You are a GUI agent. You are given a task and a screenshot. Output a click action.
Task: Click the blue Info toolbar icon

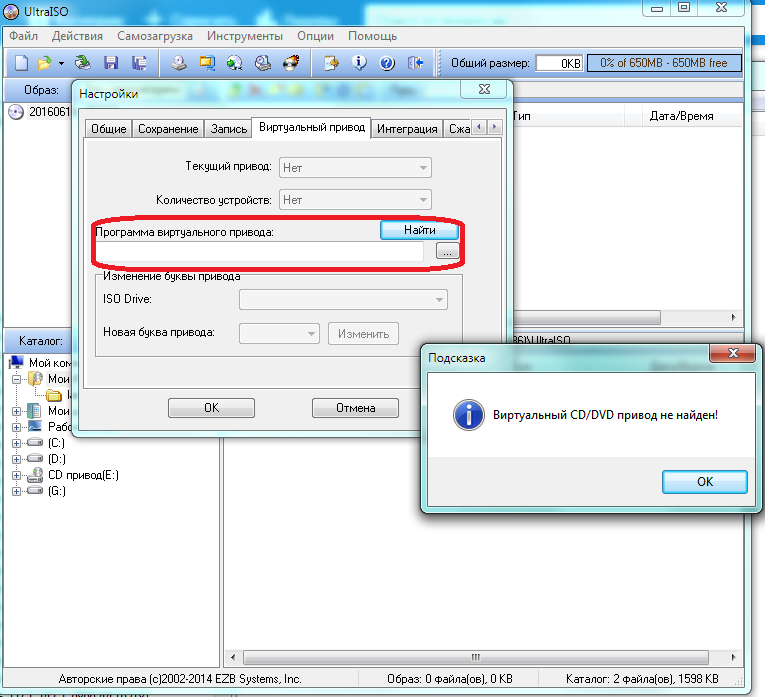pos(359,63)
